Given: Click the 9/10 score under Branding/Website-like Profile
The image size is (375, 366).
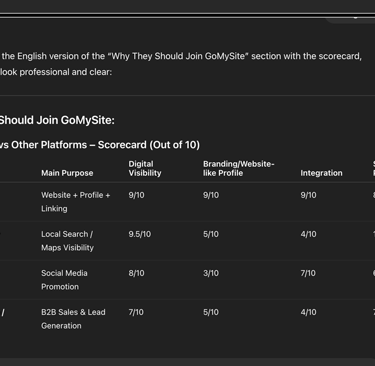Looking at the screenshot, I should point(211,195).
